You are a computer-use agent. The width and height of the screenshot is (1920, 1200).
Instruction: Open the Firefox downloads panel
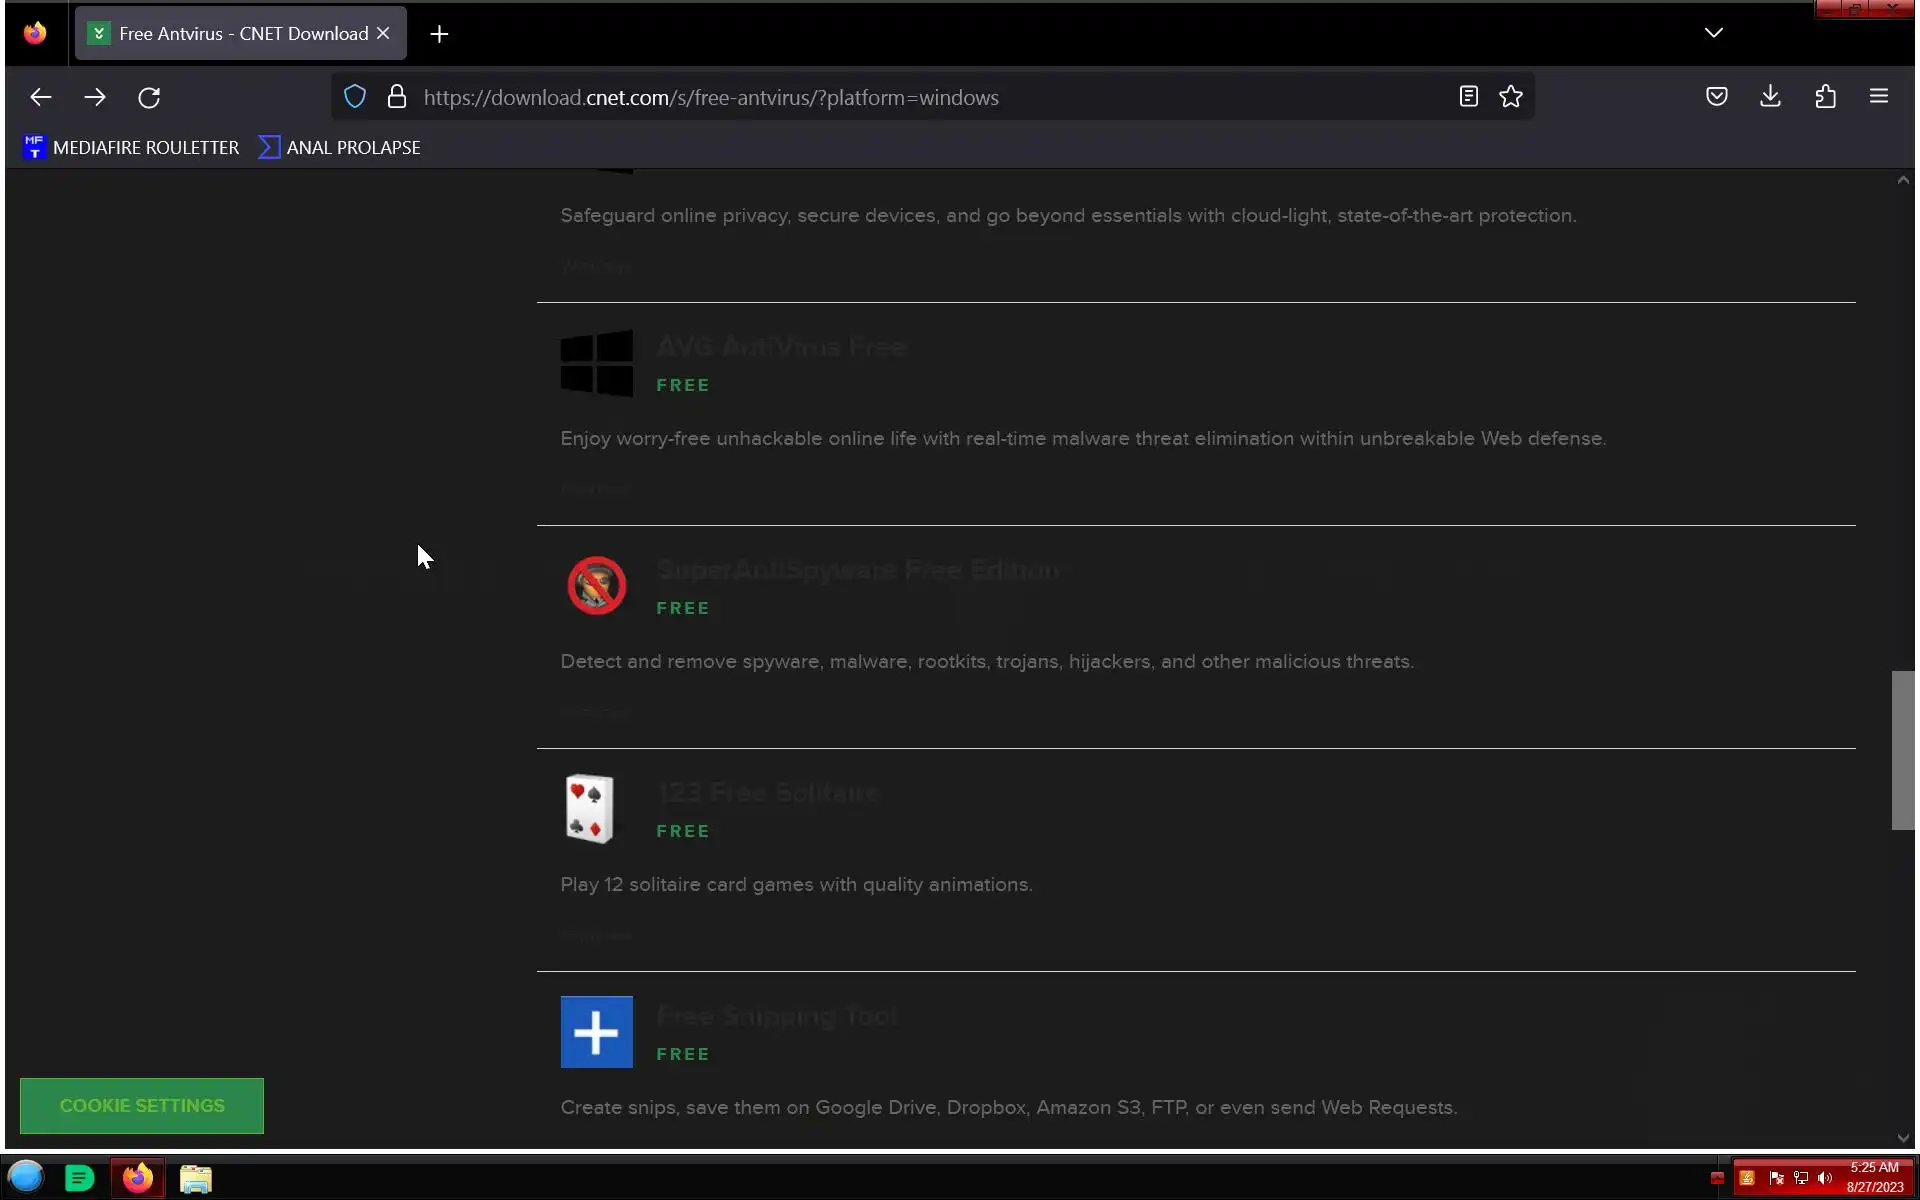[x=1770, y=97]
